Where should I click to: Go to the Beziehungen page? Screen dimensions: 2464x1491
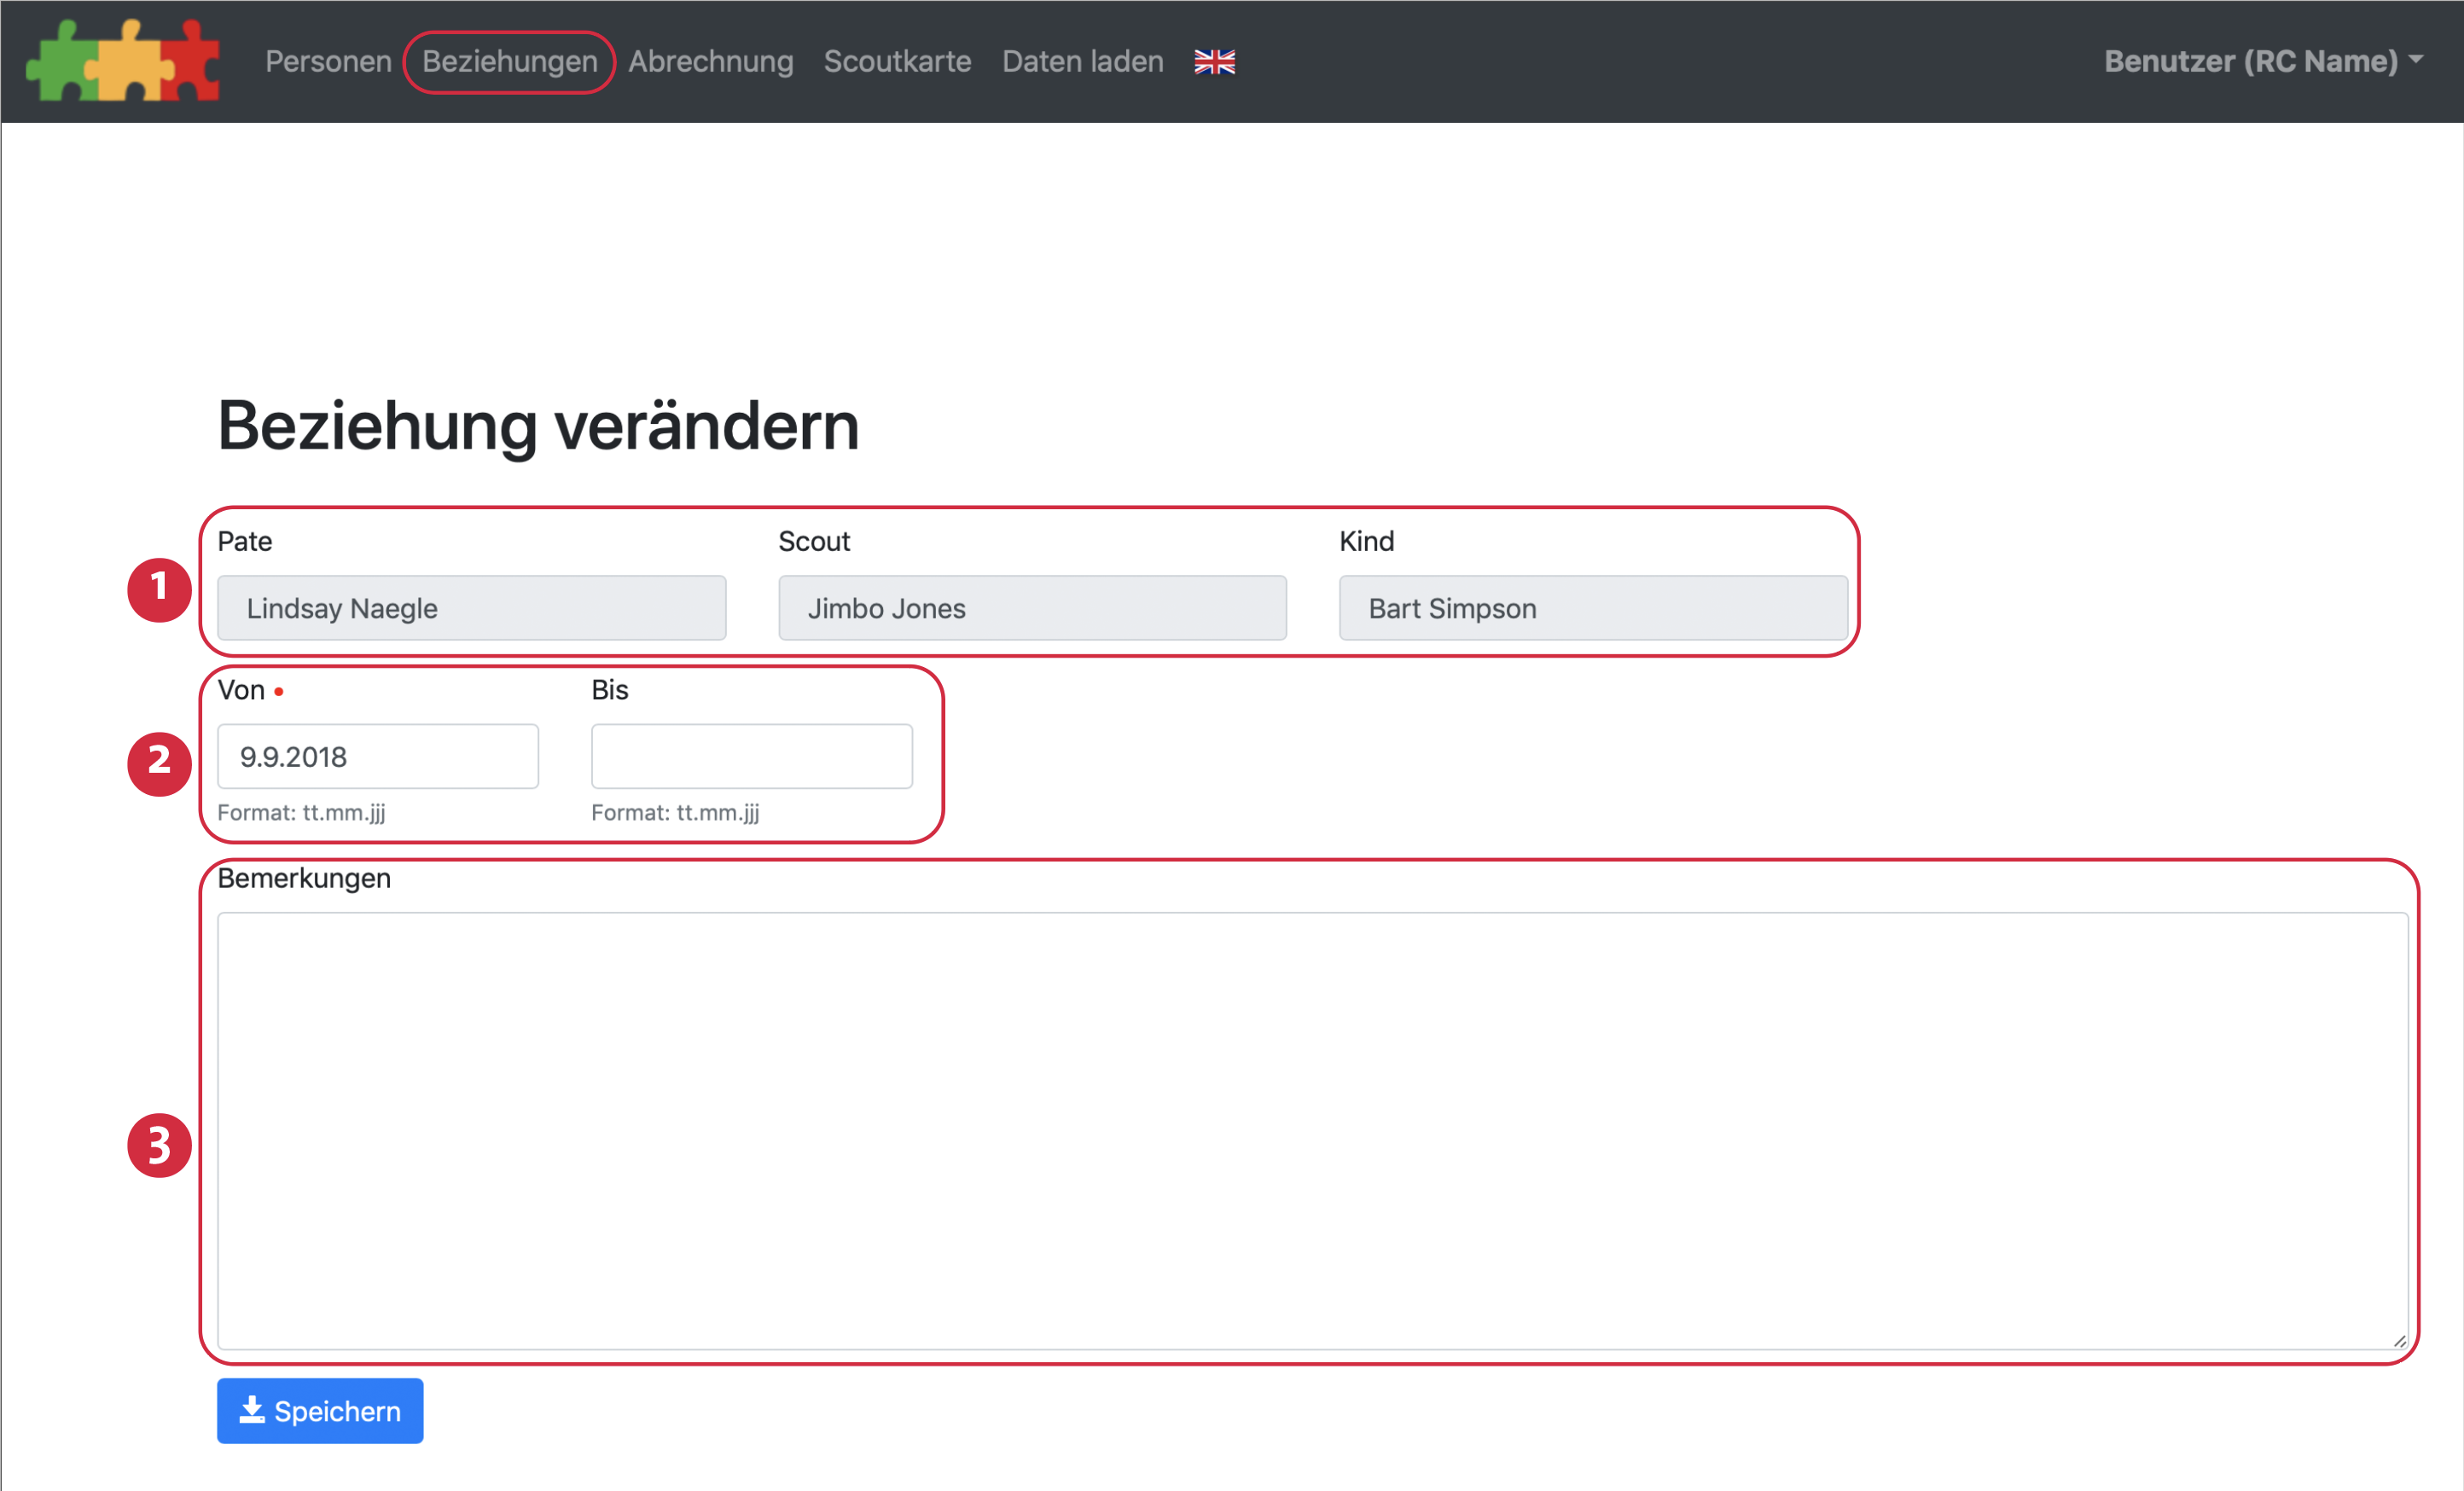coord(509,61)
